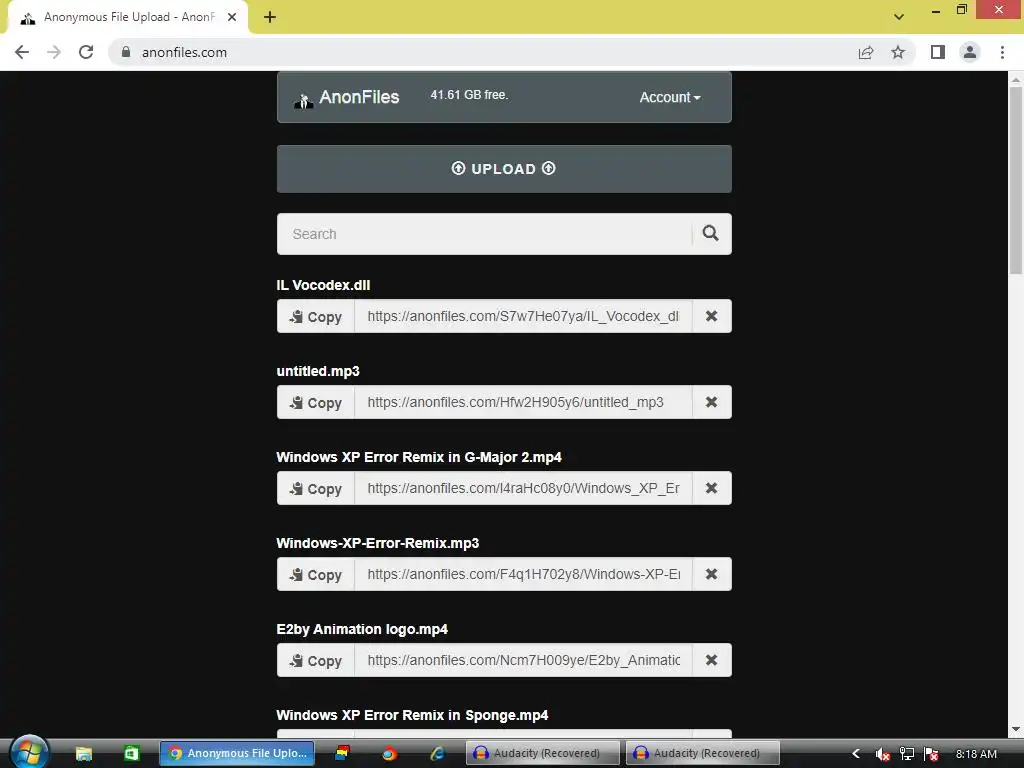
Task: Select the untitled.mp3 URL field
Action: coord(523,402)
